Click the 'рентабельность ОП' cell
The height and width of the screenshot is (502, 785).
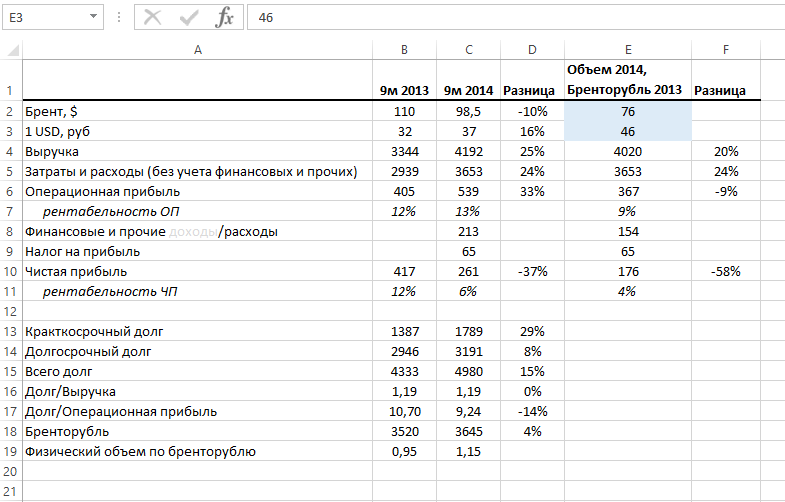[x=198, y=211]
